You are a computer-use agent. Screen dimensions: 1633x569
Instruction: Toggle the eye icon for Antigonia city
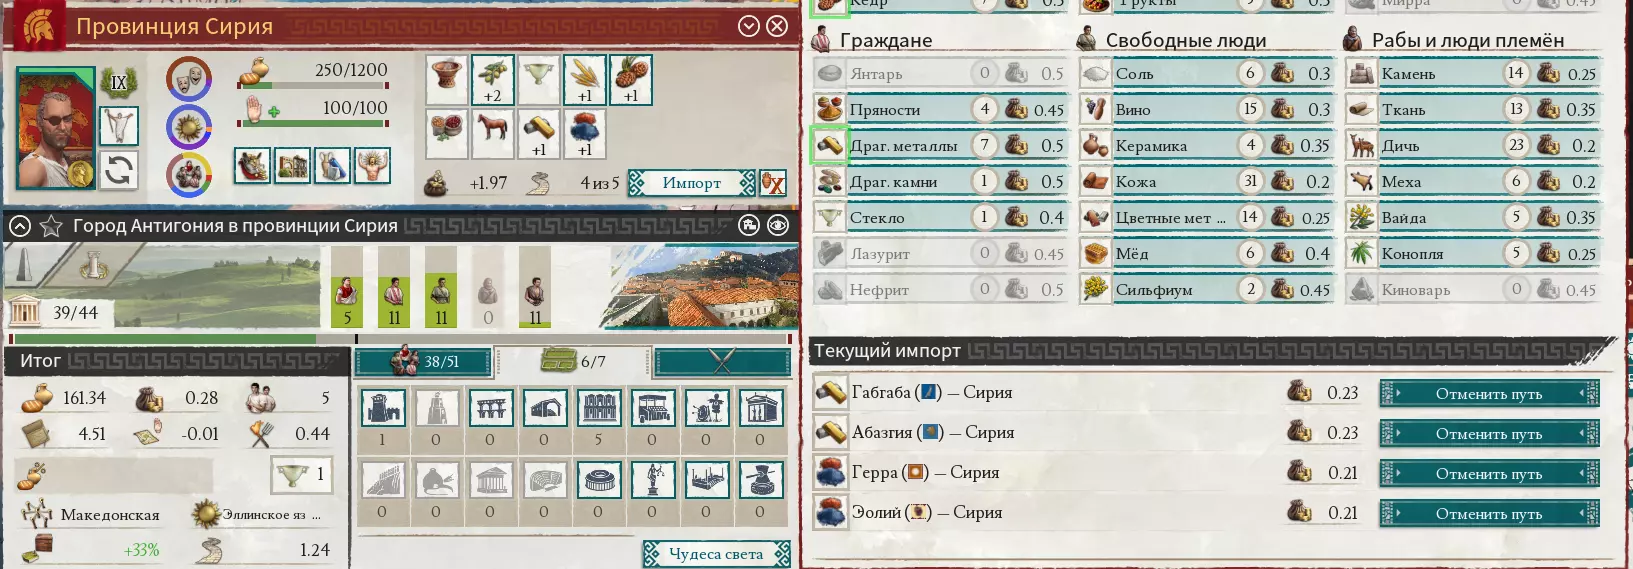778,226
